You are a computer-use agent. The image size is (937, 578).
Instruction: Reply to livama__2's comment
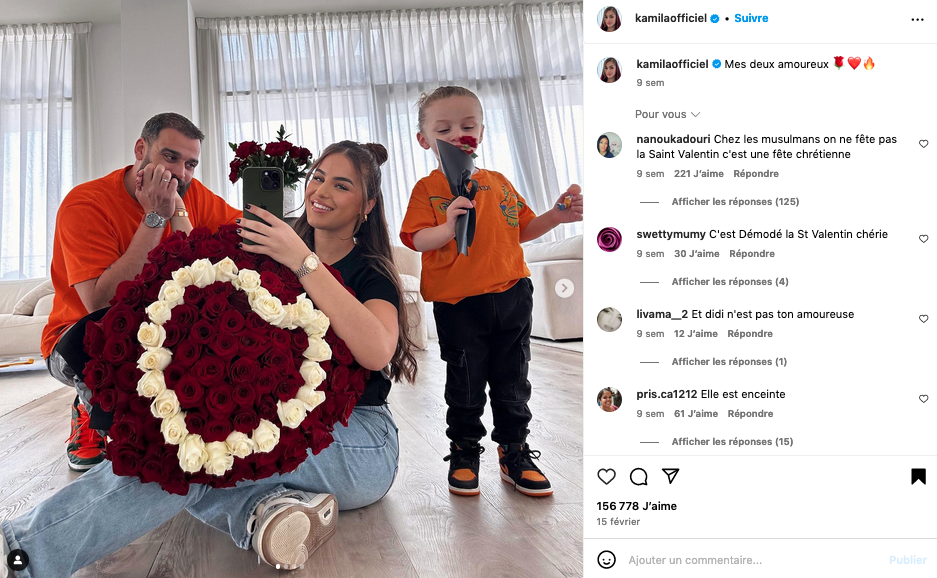pos(750,334)
